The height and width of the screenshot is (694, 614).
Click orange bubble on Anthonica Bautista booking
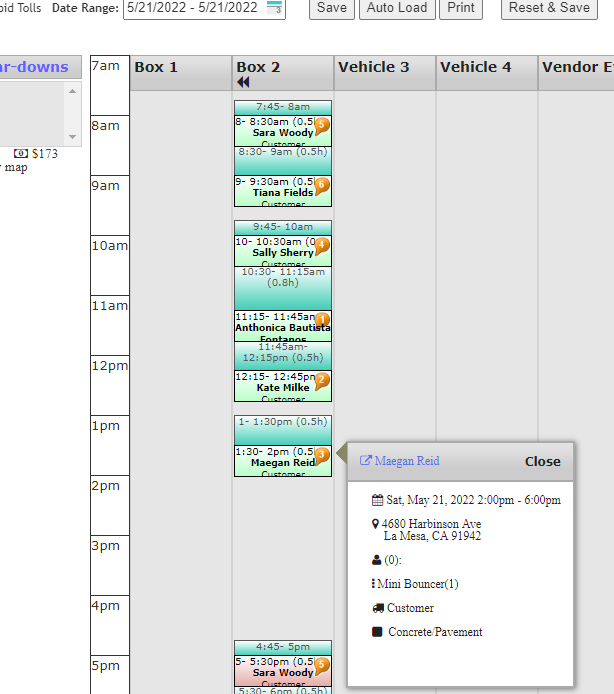pos(322,320)
